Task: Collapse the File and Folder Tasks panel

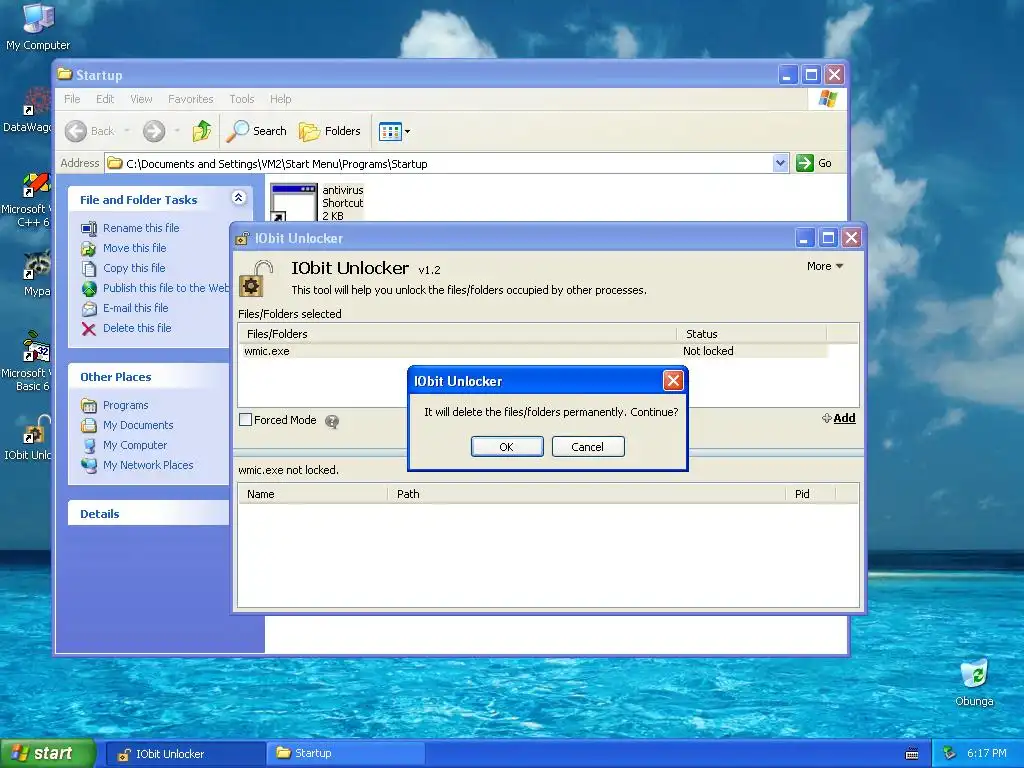Action: [238, 198]
